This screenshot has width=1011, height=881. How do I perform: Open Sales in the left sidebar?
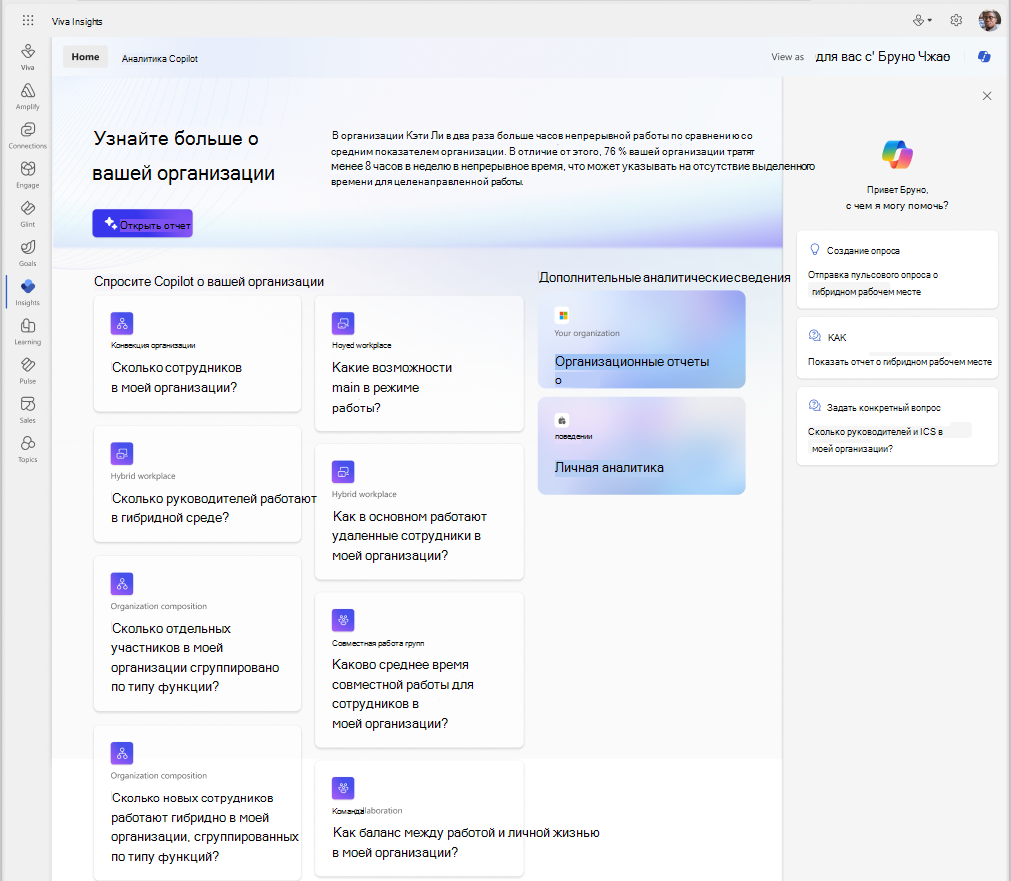(x=28, y=410)
